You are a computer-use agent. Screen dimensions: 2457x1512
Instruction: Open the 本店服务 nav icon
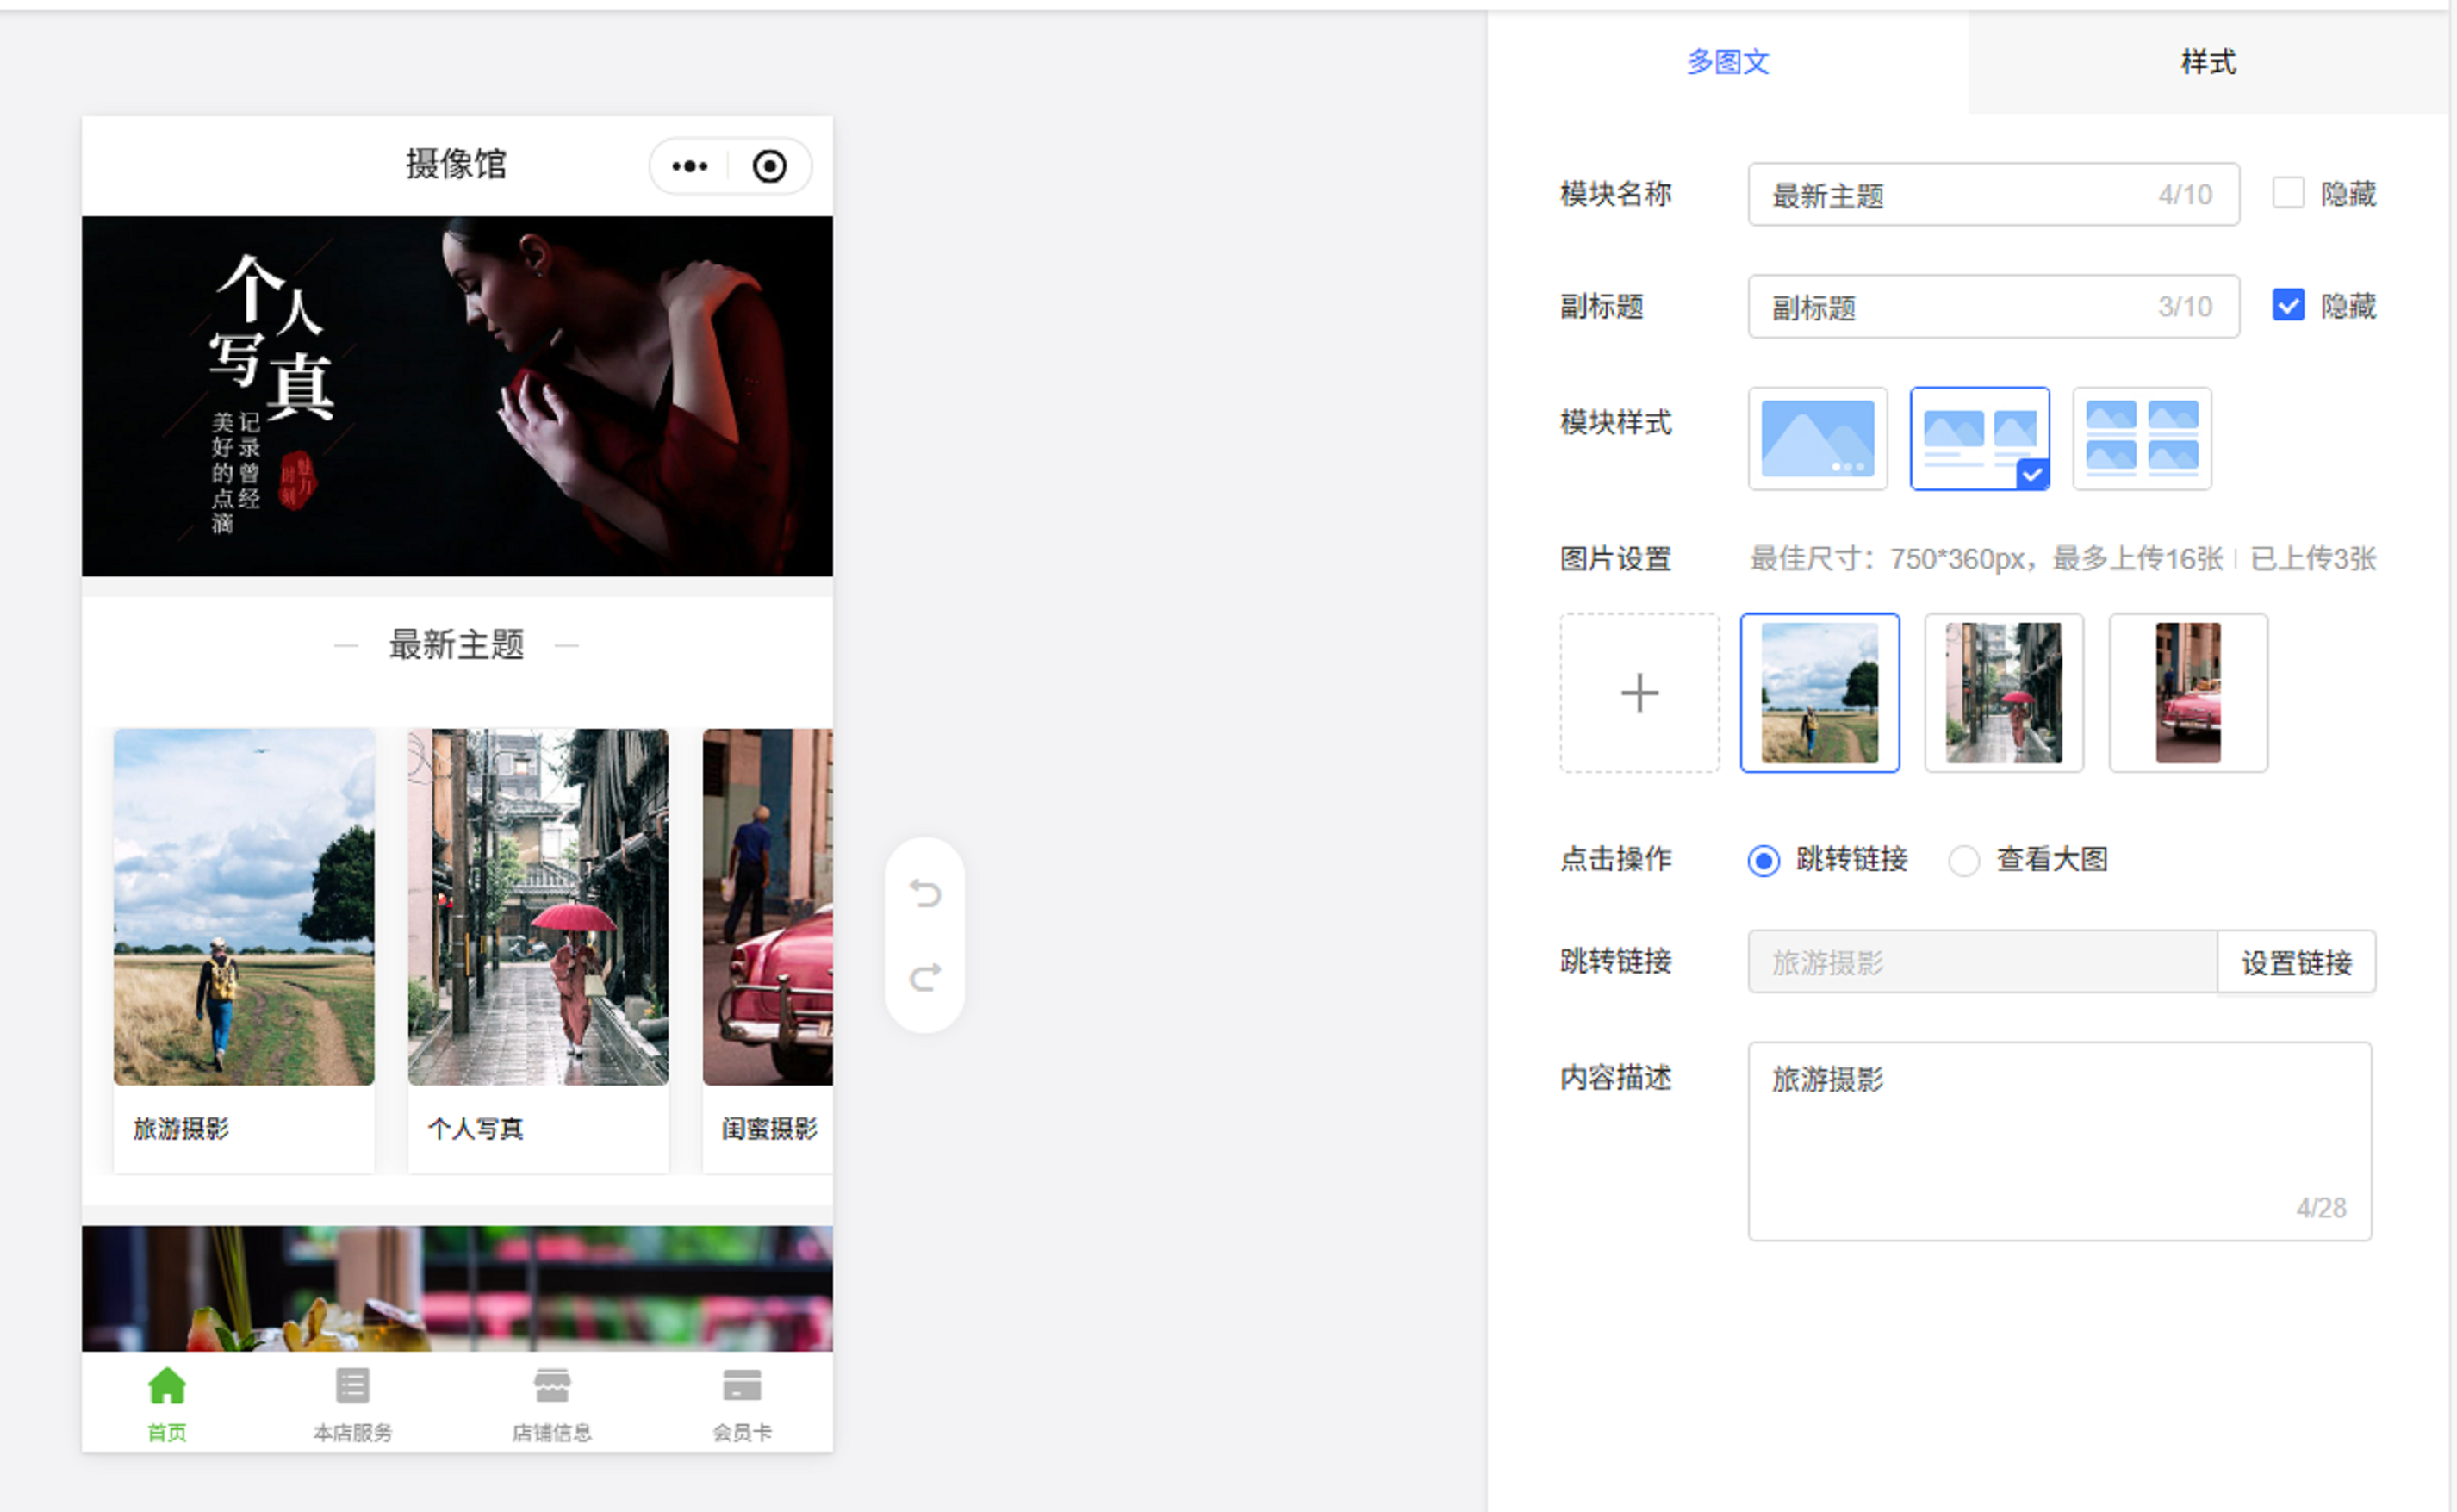(x=352, y=1387)
